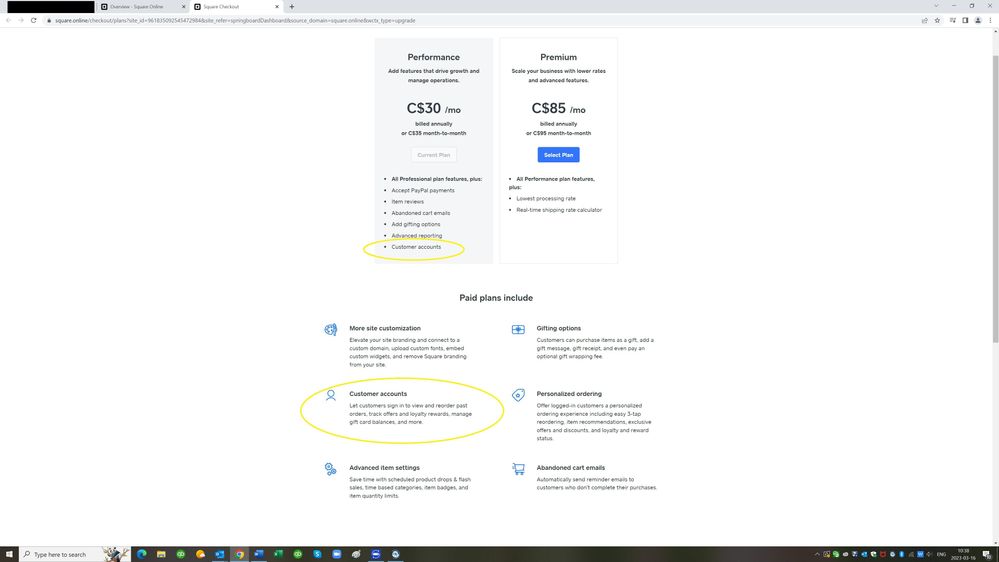Click the greyed-out Current Plan button
The height and width of the screenshot is (562, 999).
(433, 155)
